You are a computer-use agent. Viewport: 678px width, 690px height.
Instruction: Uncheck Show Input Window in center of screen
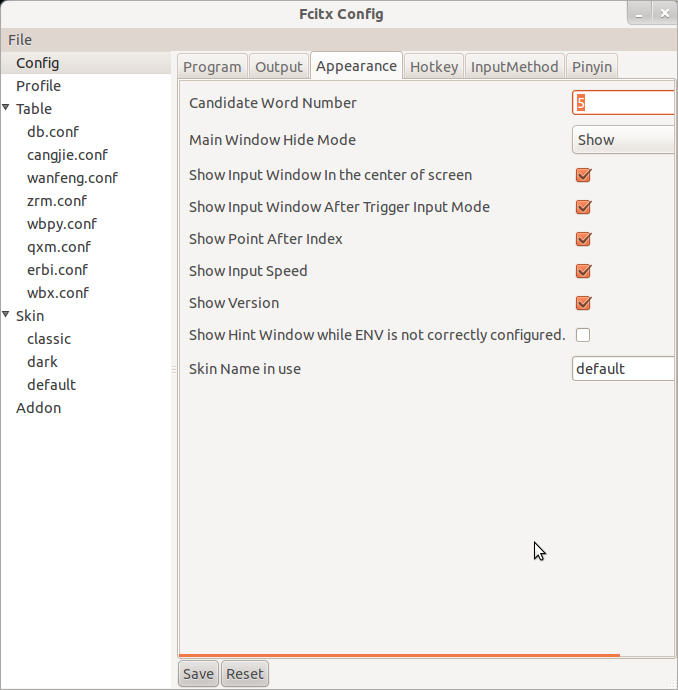tap(583, 175)
